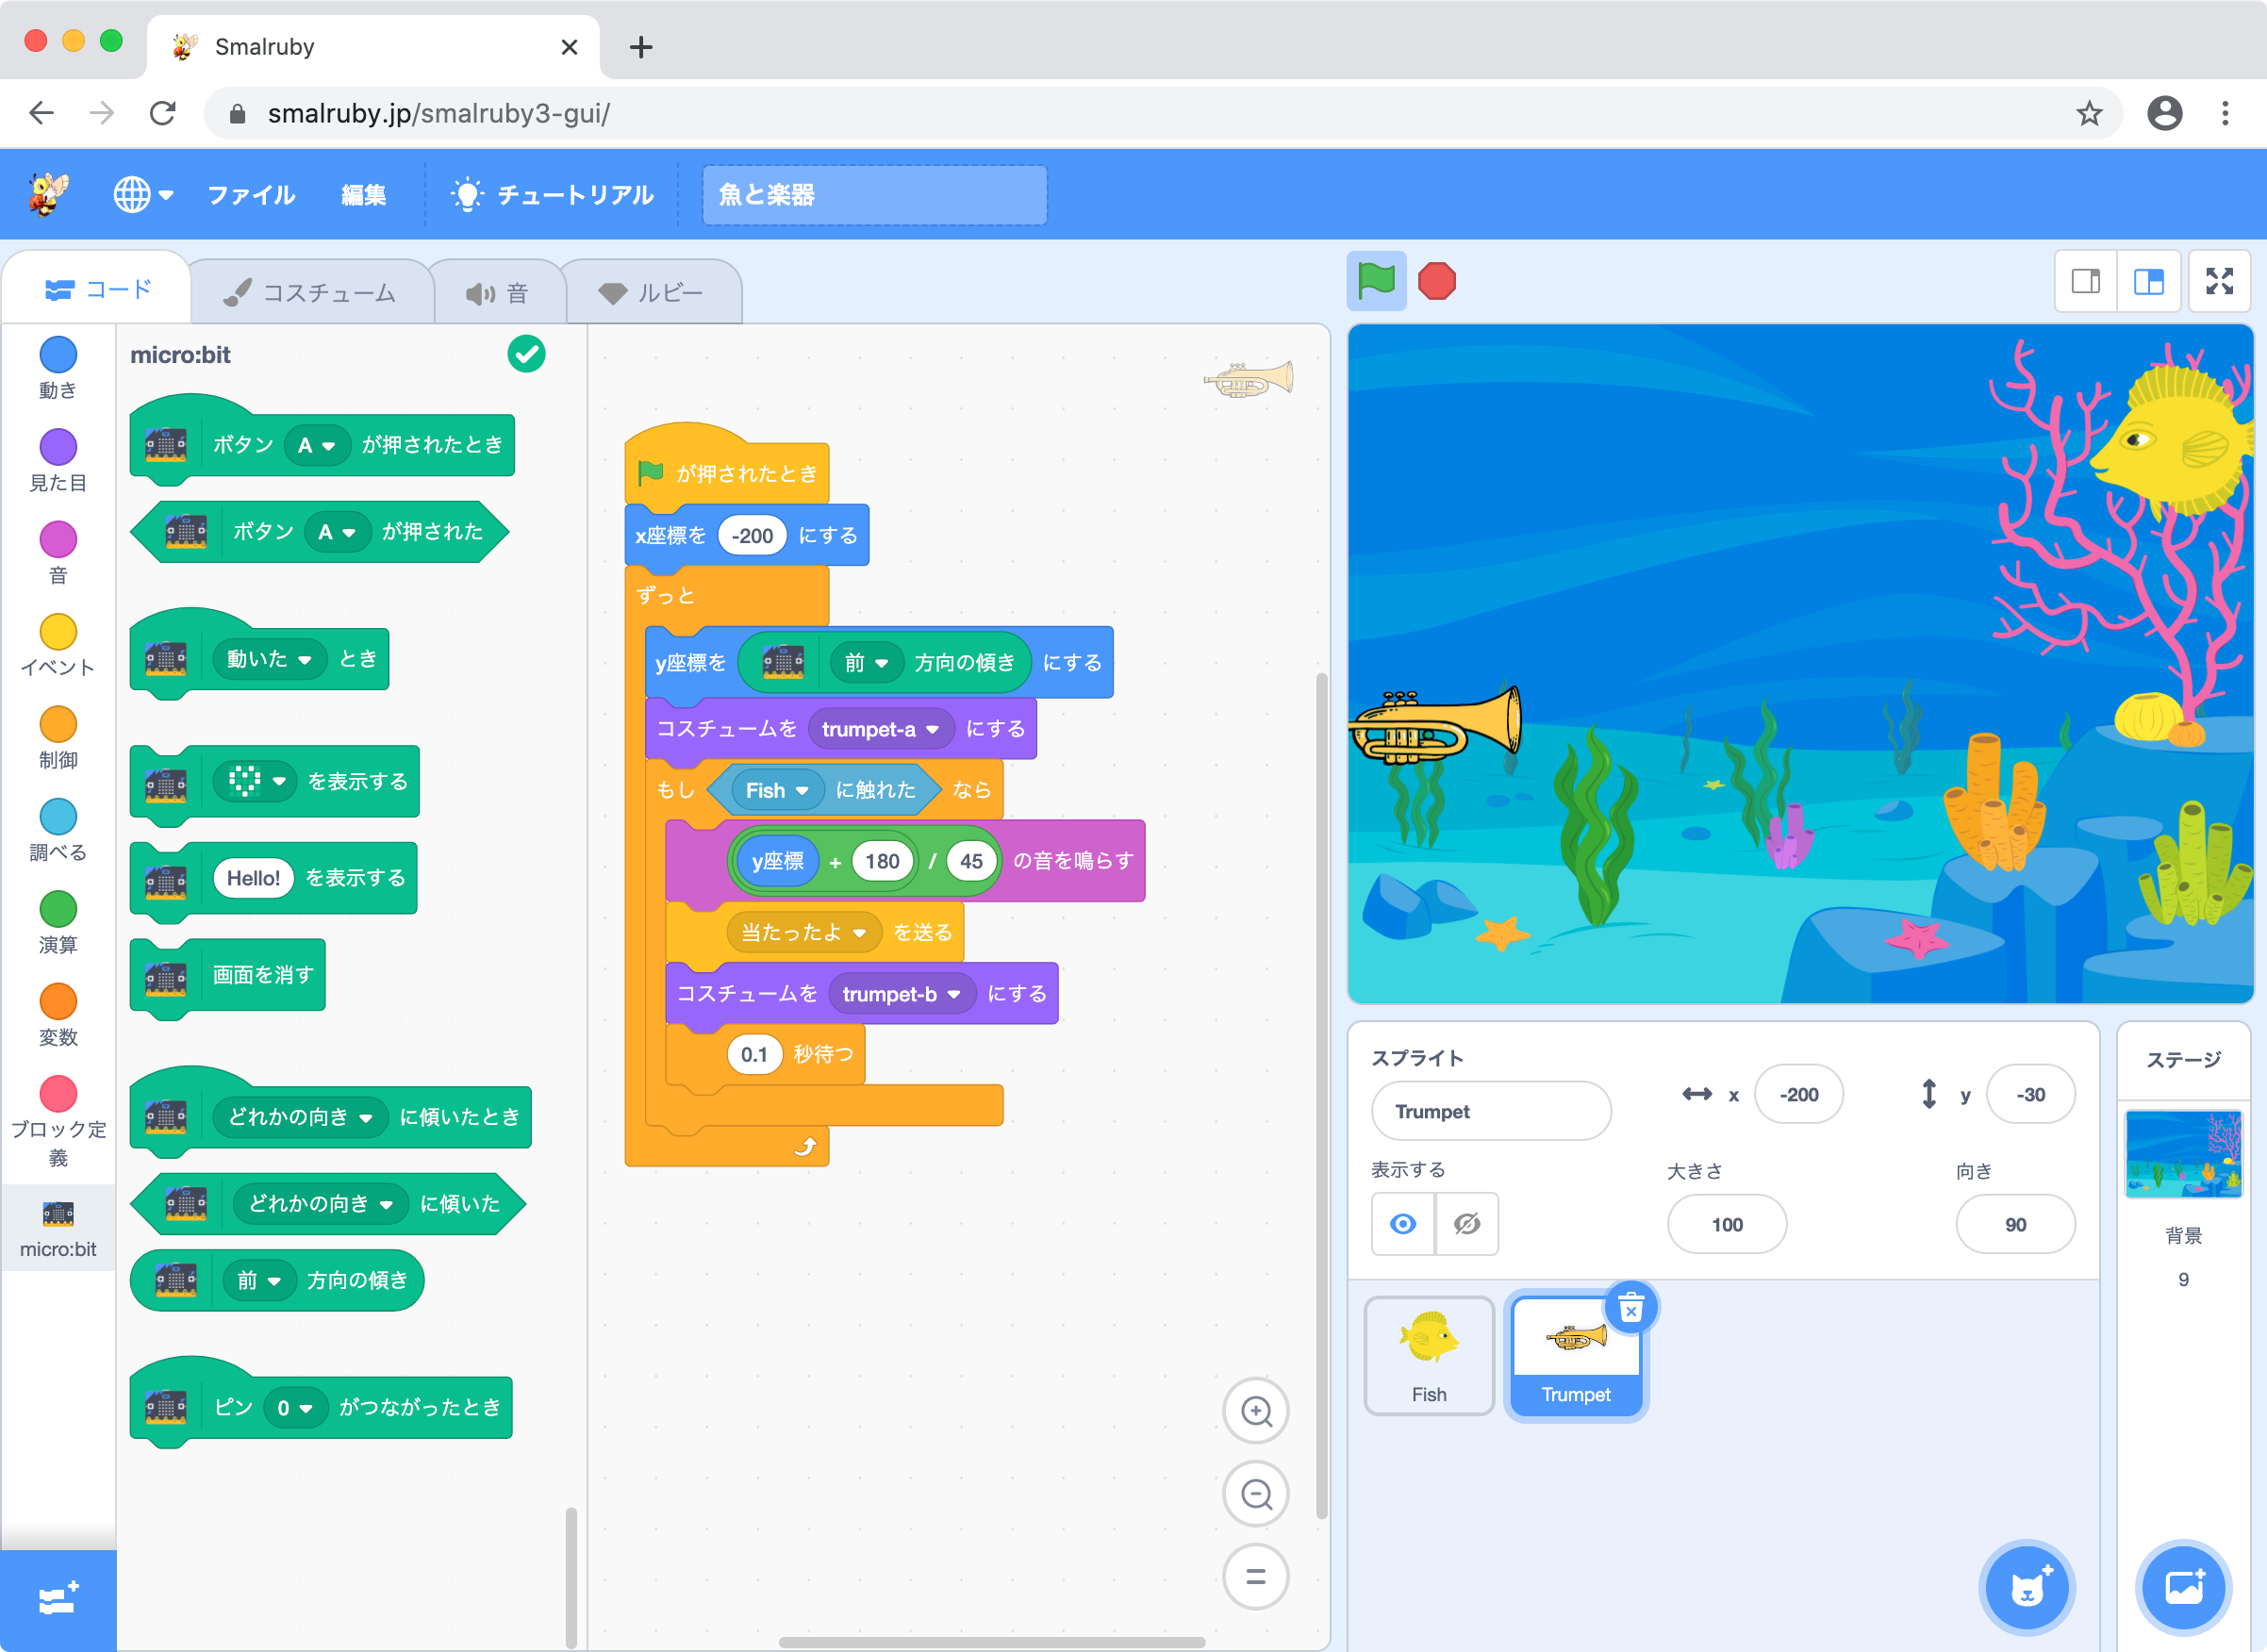Open the pin 0 dropdown

tap(295, 1408)
